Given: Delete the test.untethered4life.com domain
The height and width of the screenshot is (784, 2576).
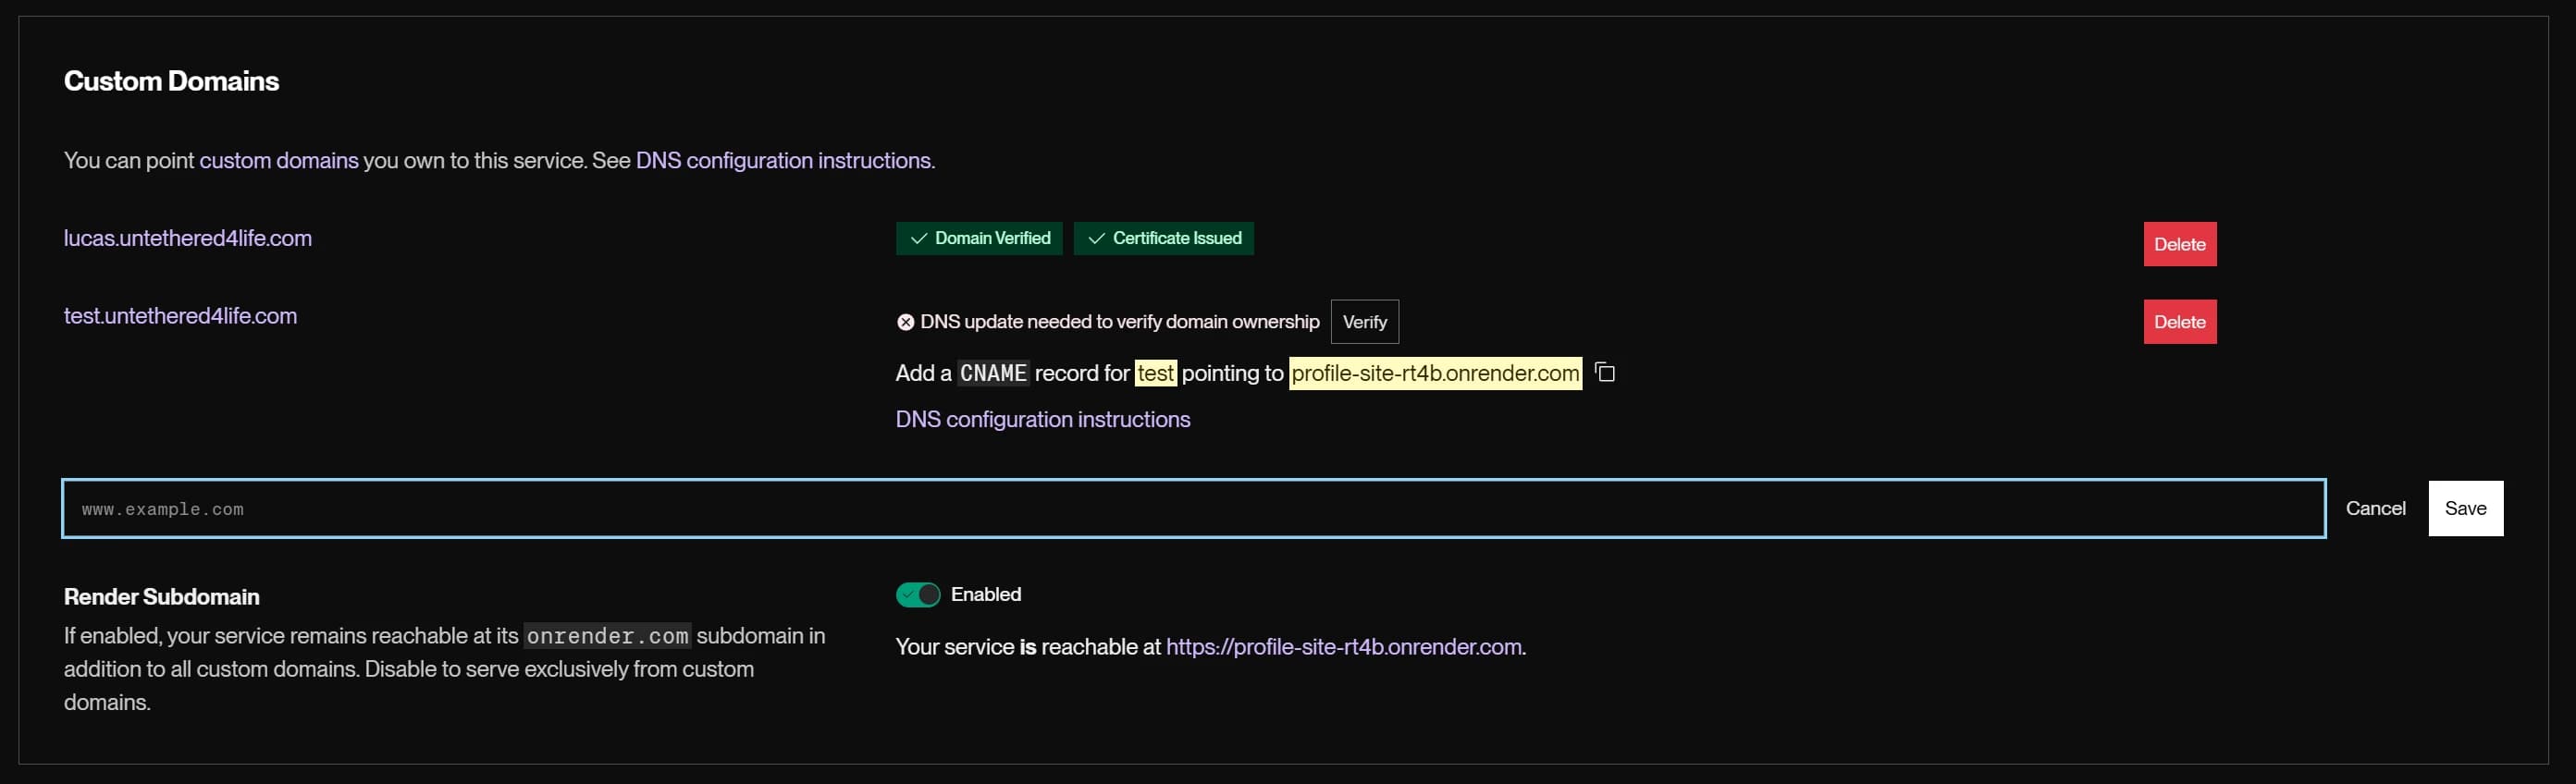Looking at the screenshot, I should coord(2179,322).
